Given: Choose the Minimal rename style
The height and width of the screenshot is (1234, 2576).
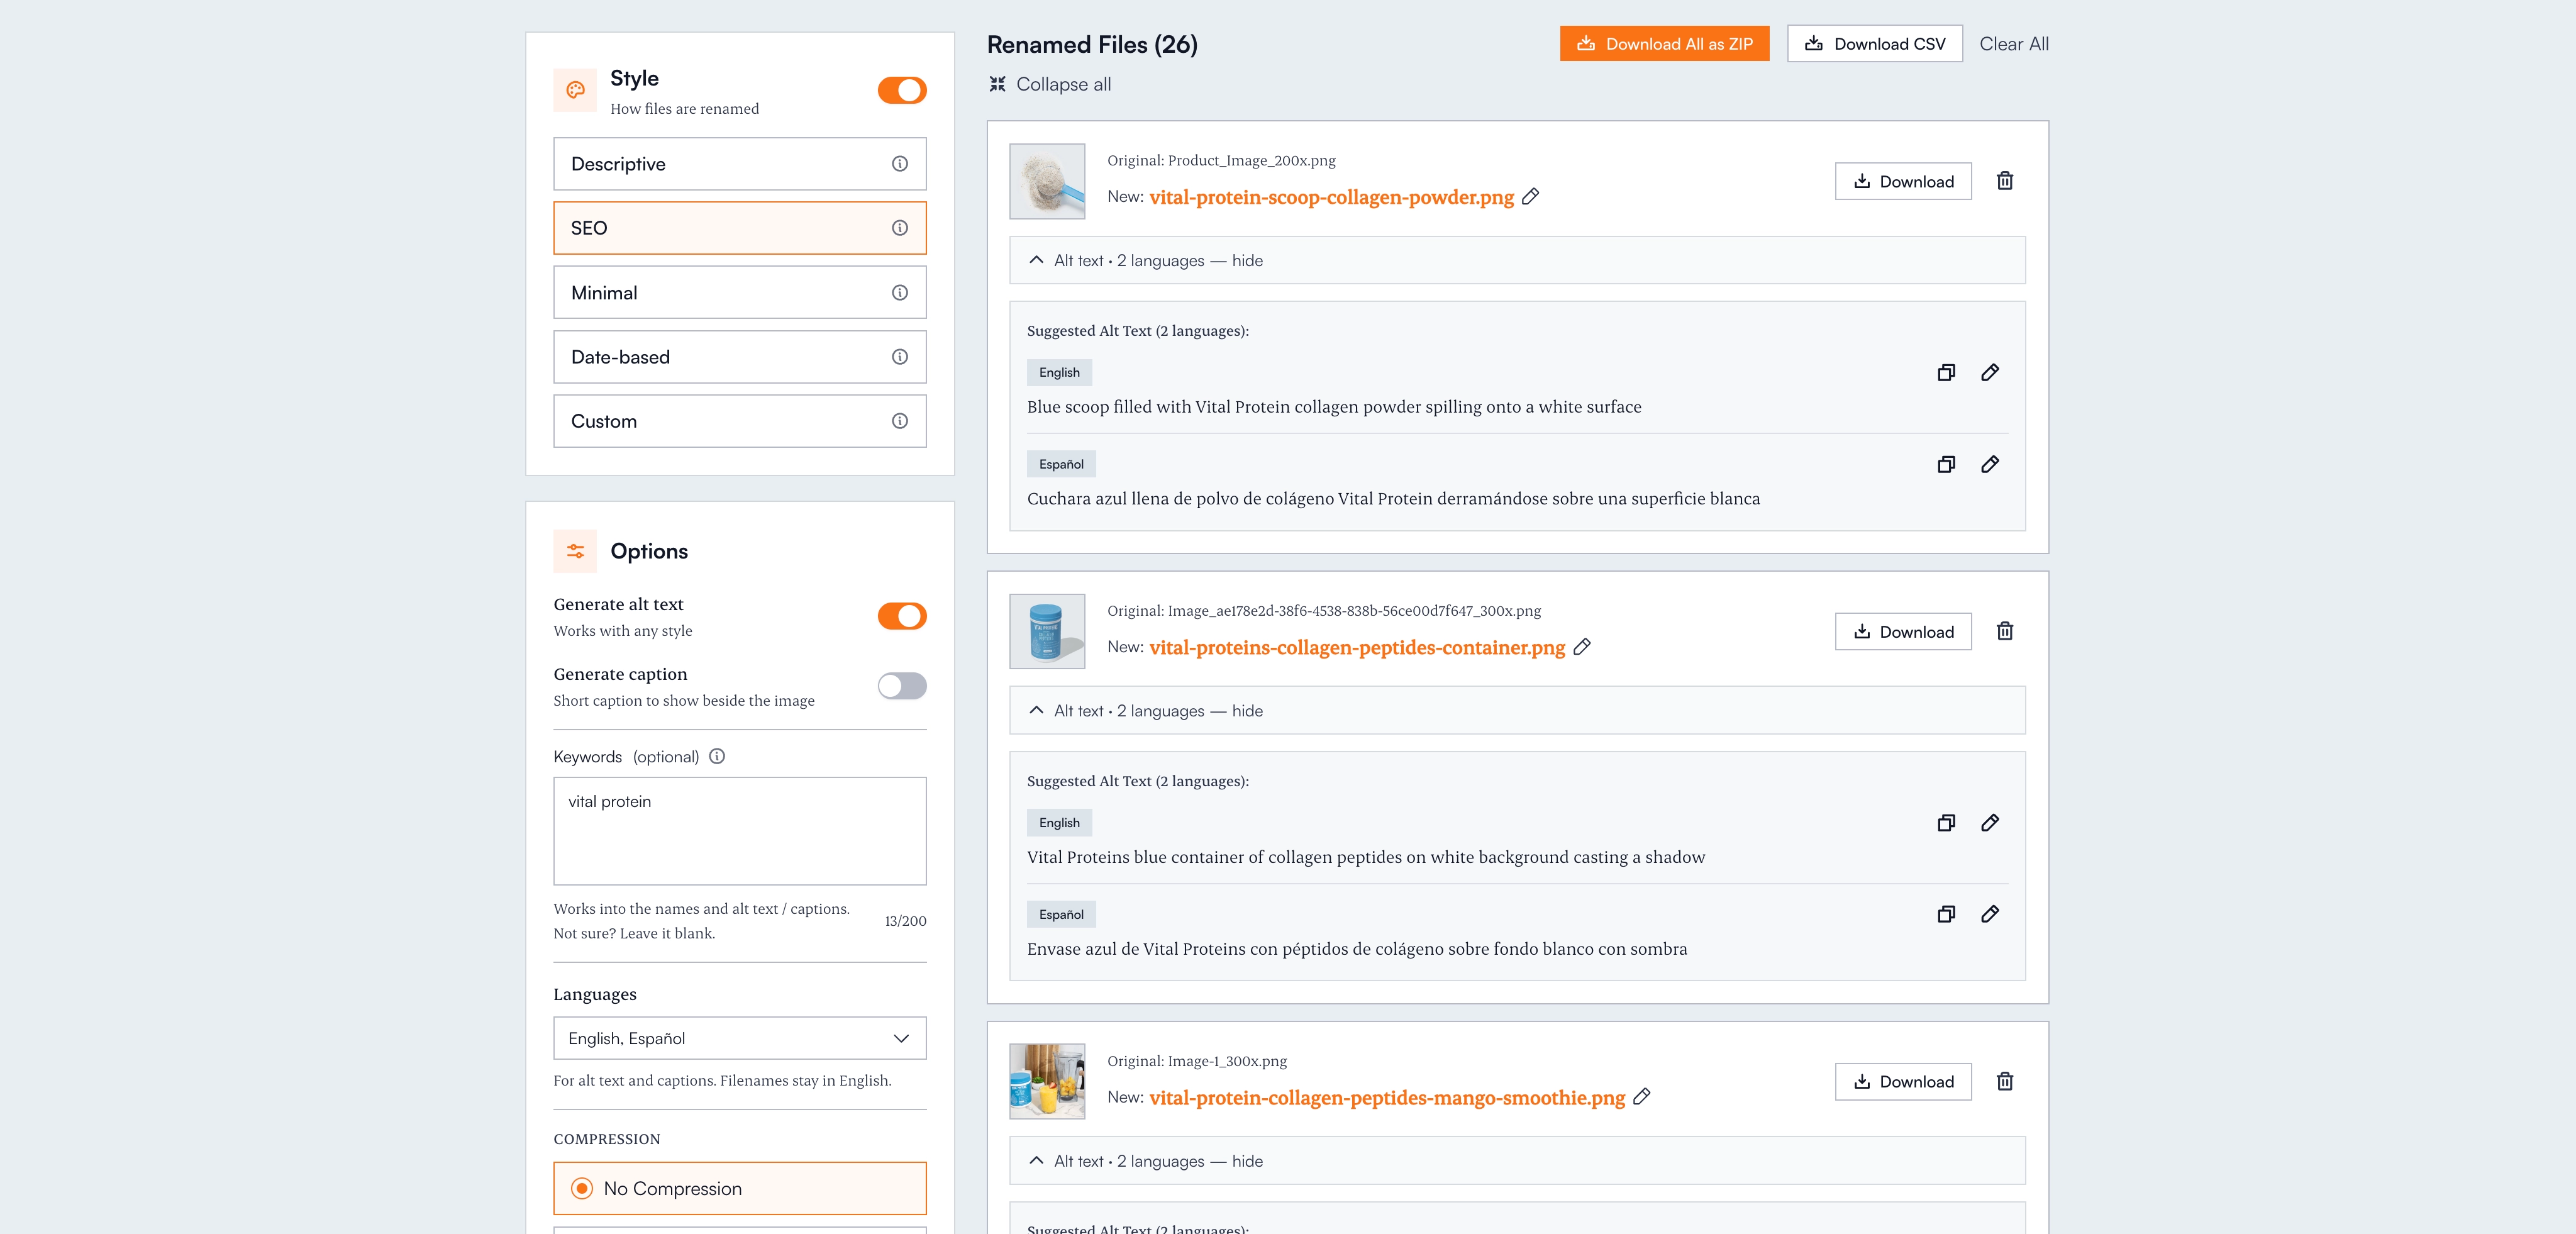Looking at the screenshot, I should 740,293.
